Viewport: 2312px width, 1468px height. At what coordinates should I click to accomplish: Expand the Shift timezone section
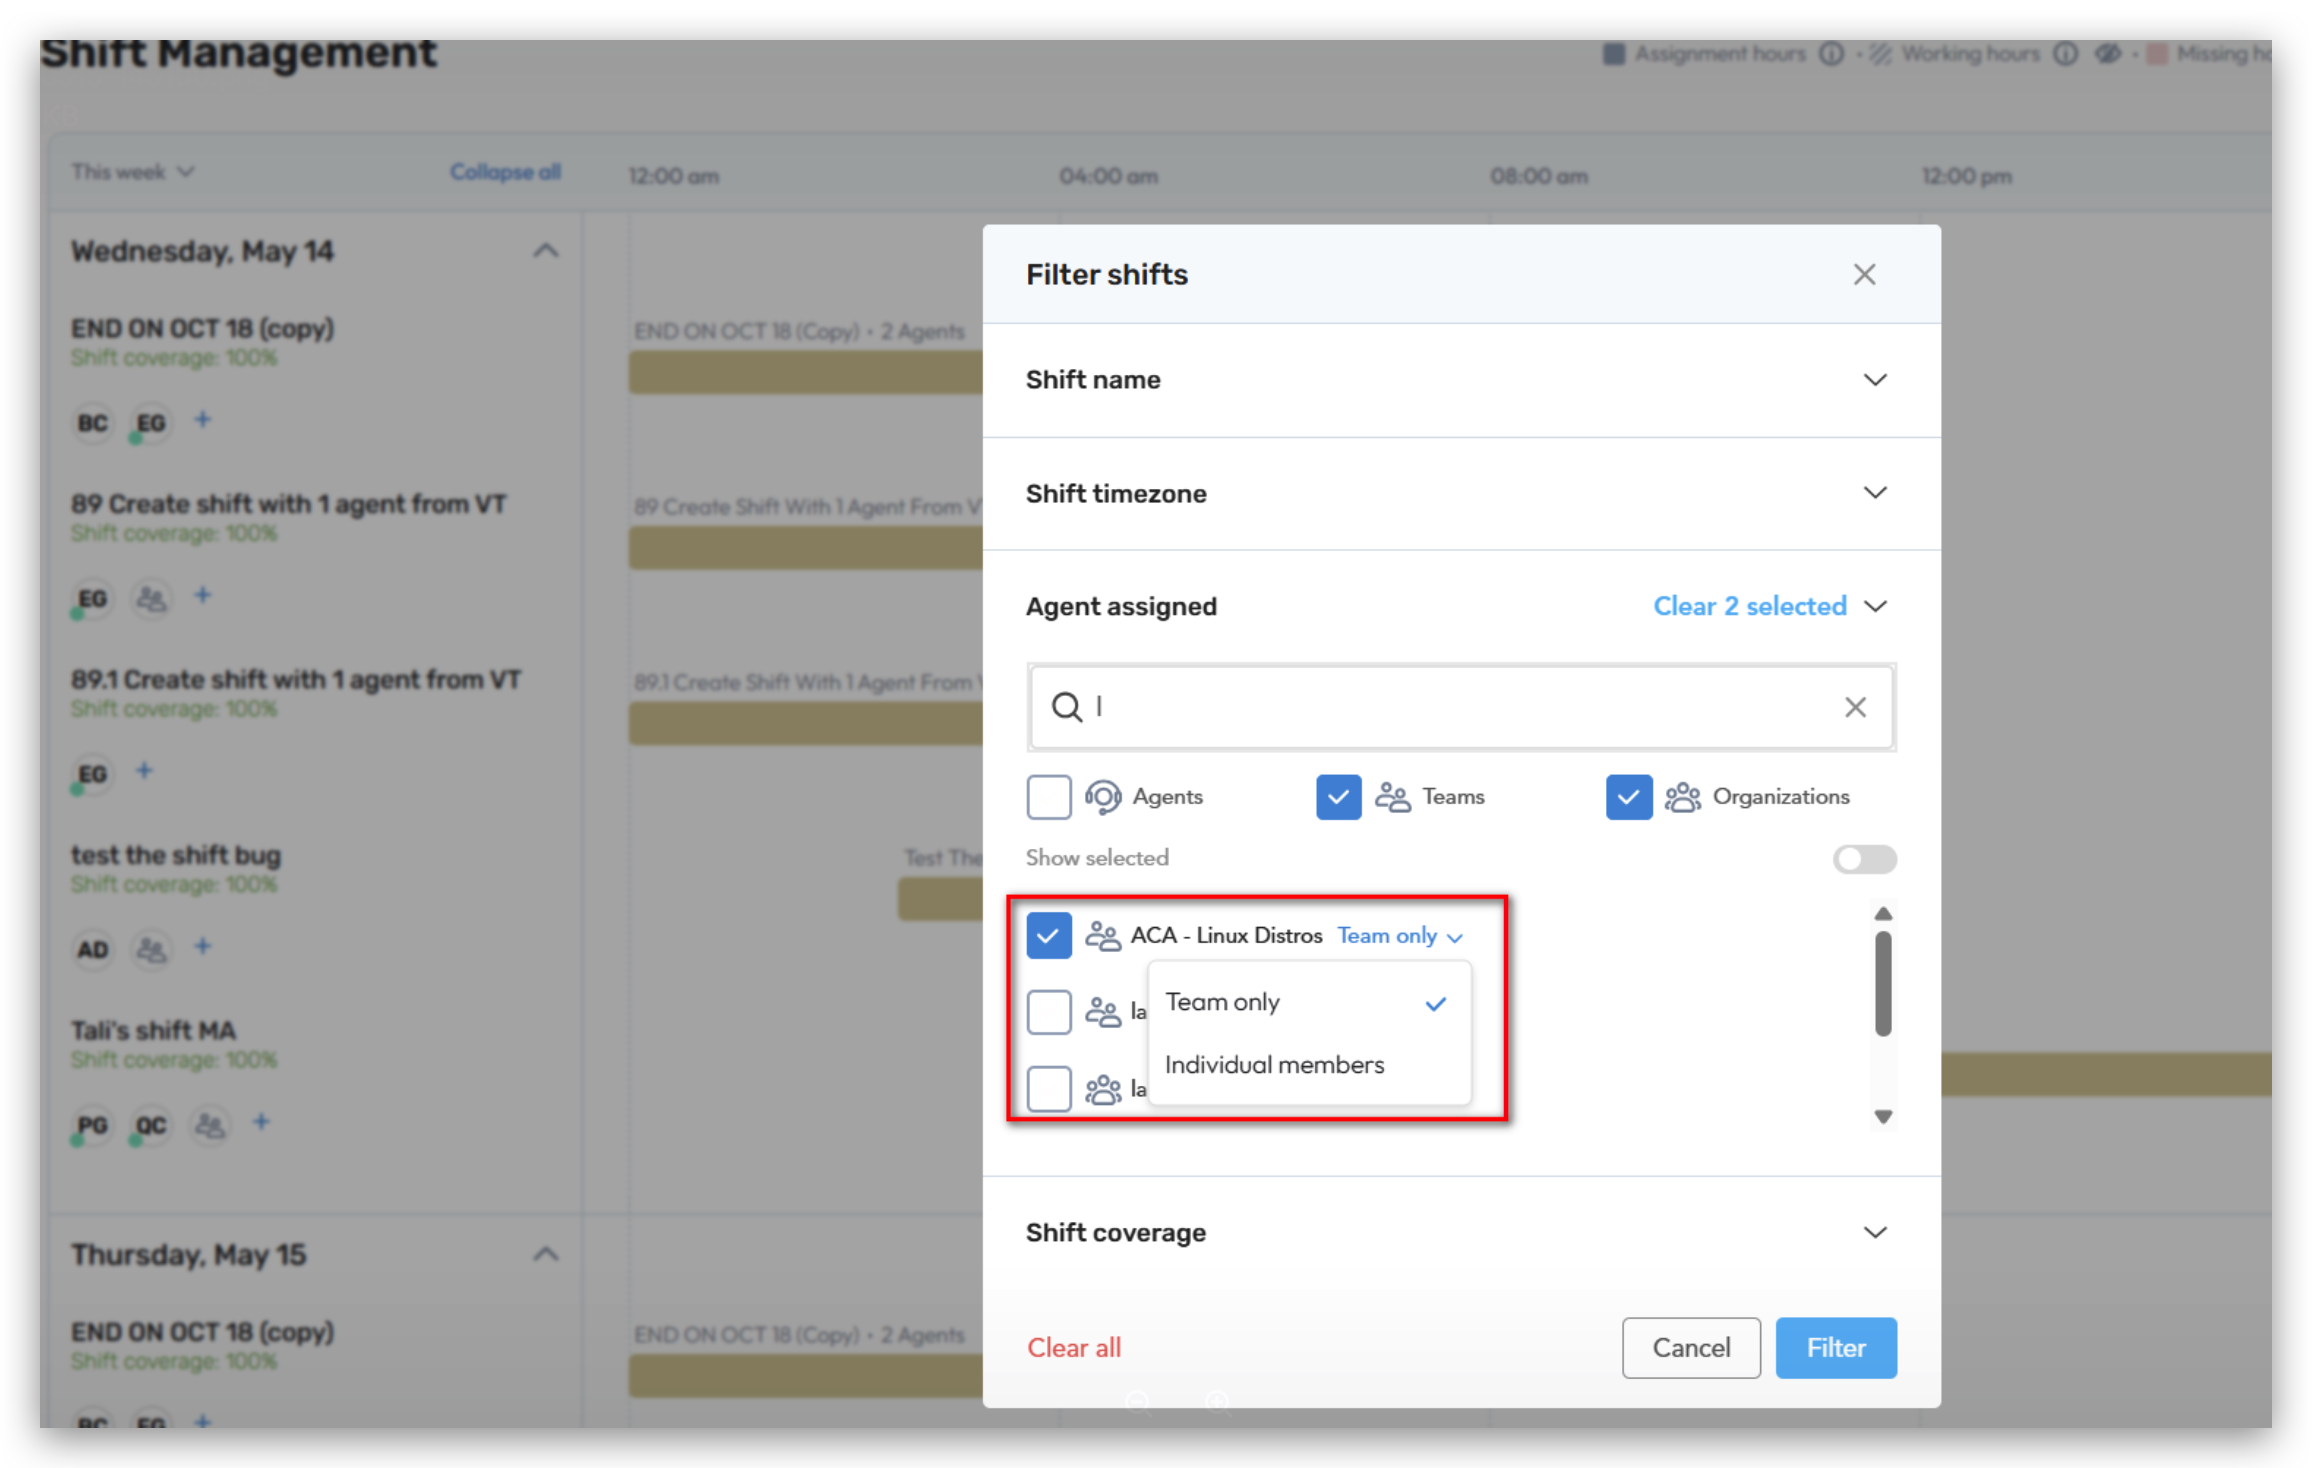click(x=1874, y=493)
